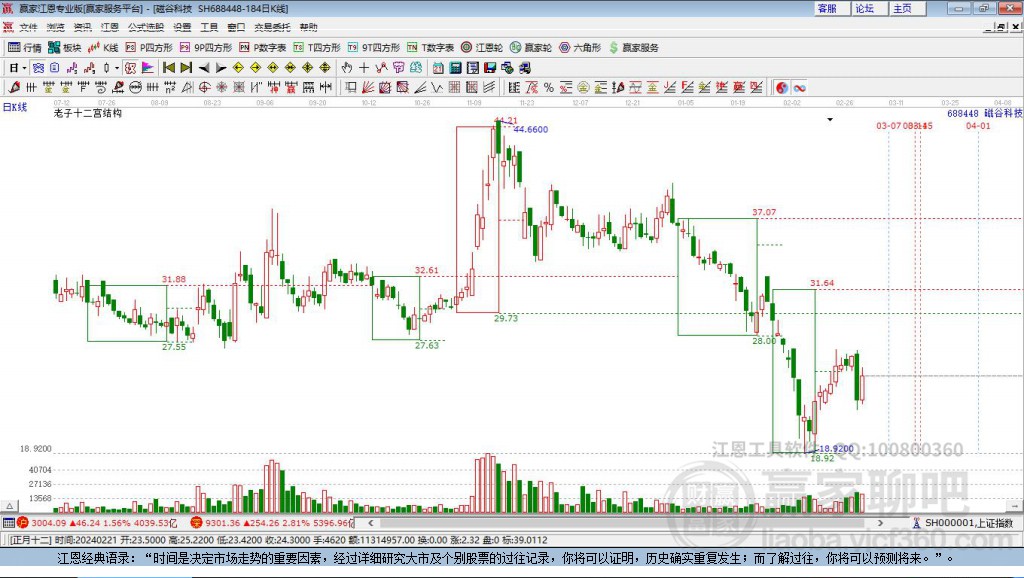
Task: Open the 设置 menu
Action: point(182,27)
